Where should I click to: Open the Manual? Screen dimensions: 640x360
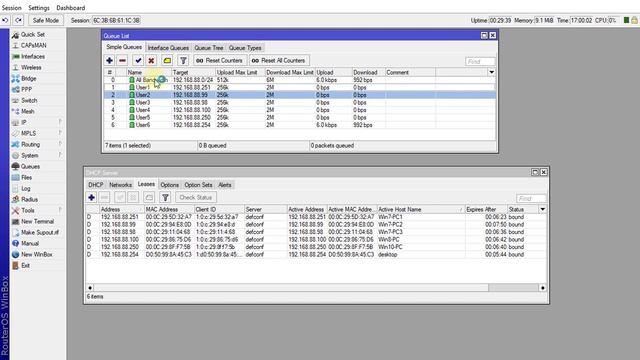(30, 244)
